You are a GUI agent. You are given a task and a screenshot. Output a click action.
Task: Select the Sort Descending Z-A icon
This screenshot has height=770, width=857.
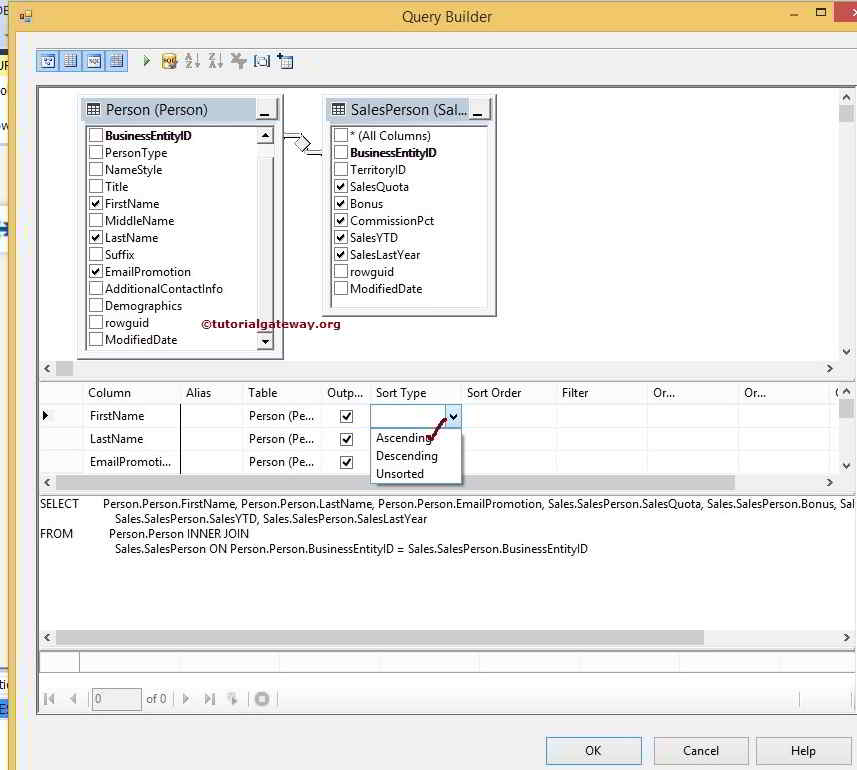click(216, 60)
